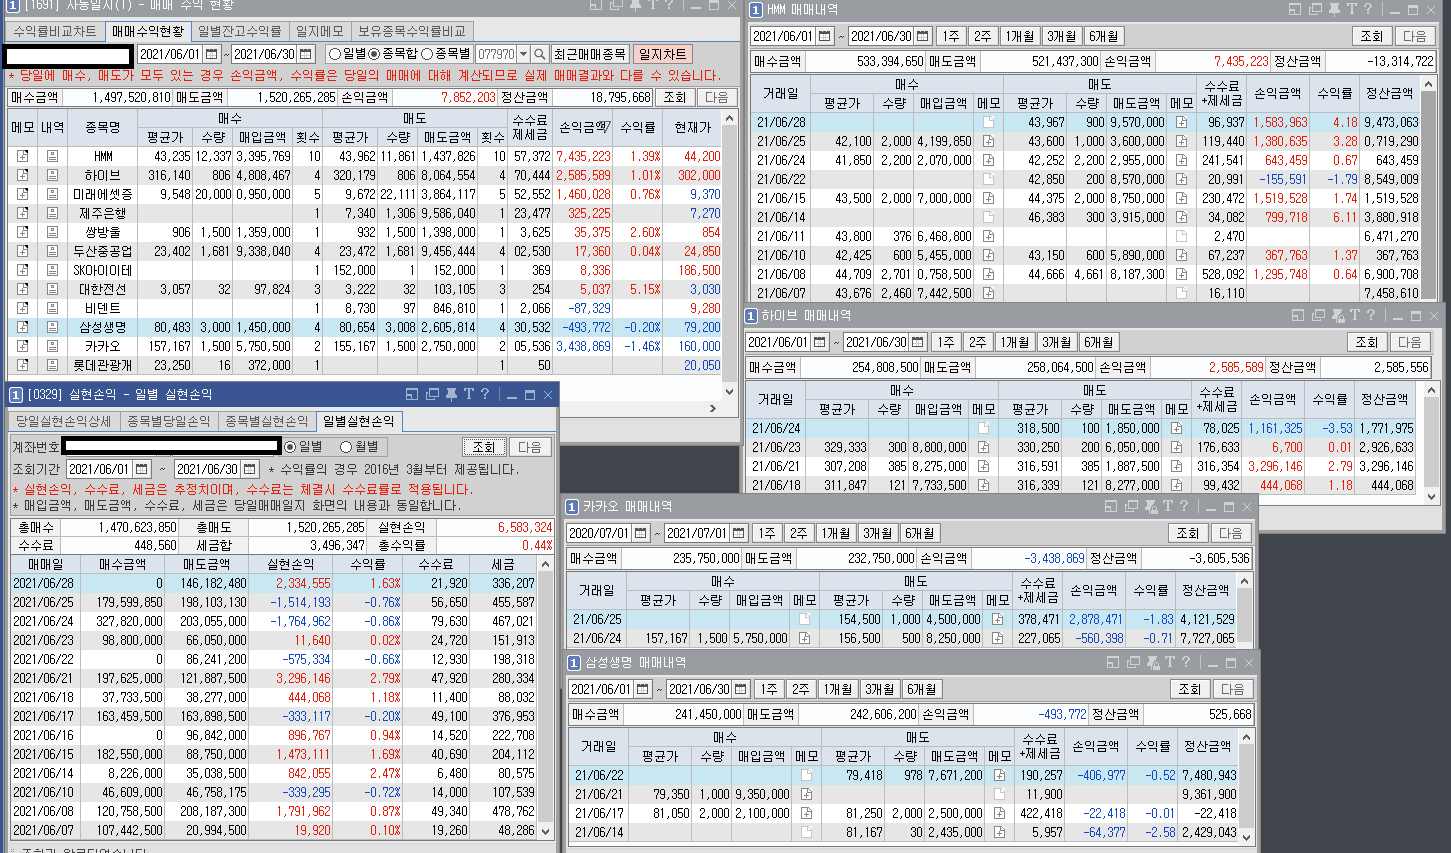Click 1개월 button in 삼성생명 매매내역 window
1451x853 pixels.
[x=837, y=689]
